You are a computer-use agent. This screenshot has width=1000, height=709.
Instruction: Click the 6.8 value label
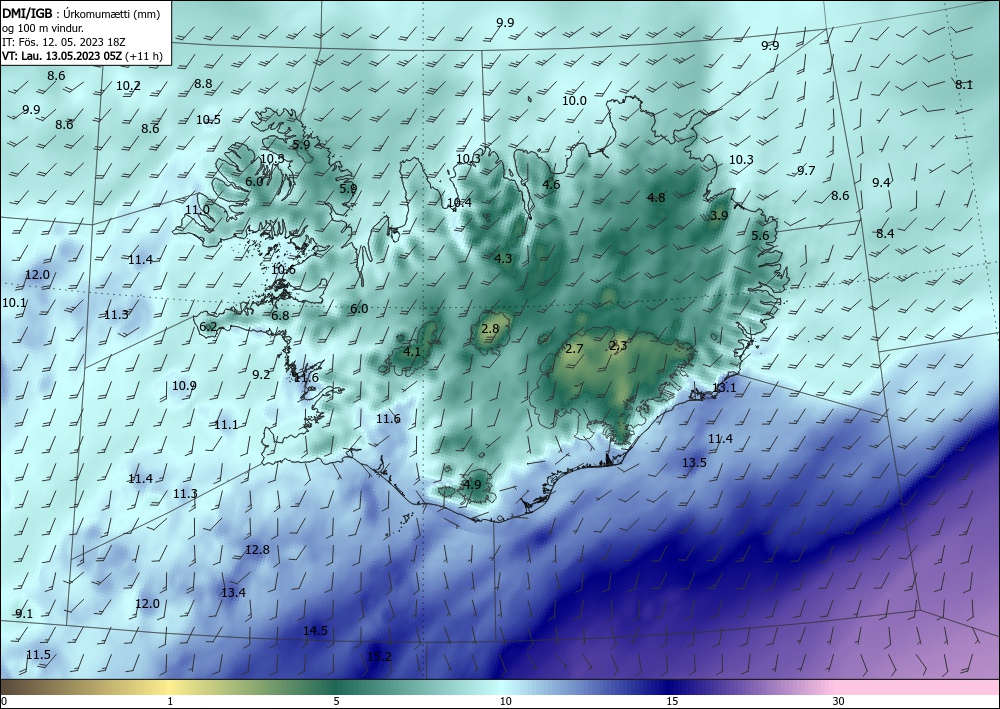[280, 316]
